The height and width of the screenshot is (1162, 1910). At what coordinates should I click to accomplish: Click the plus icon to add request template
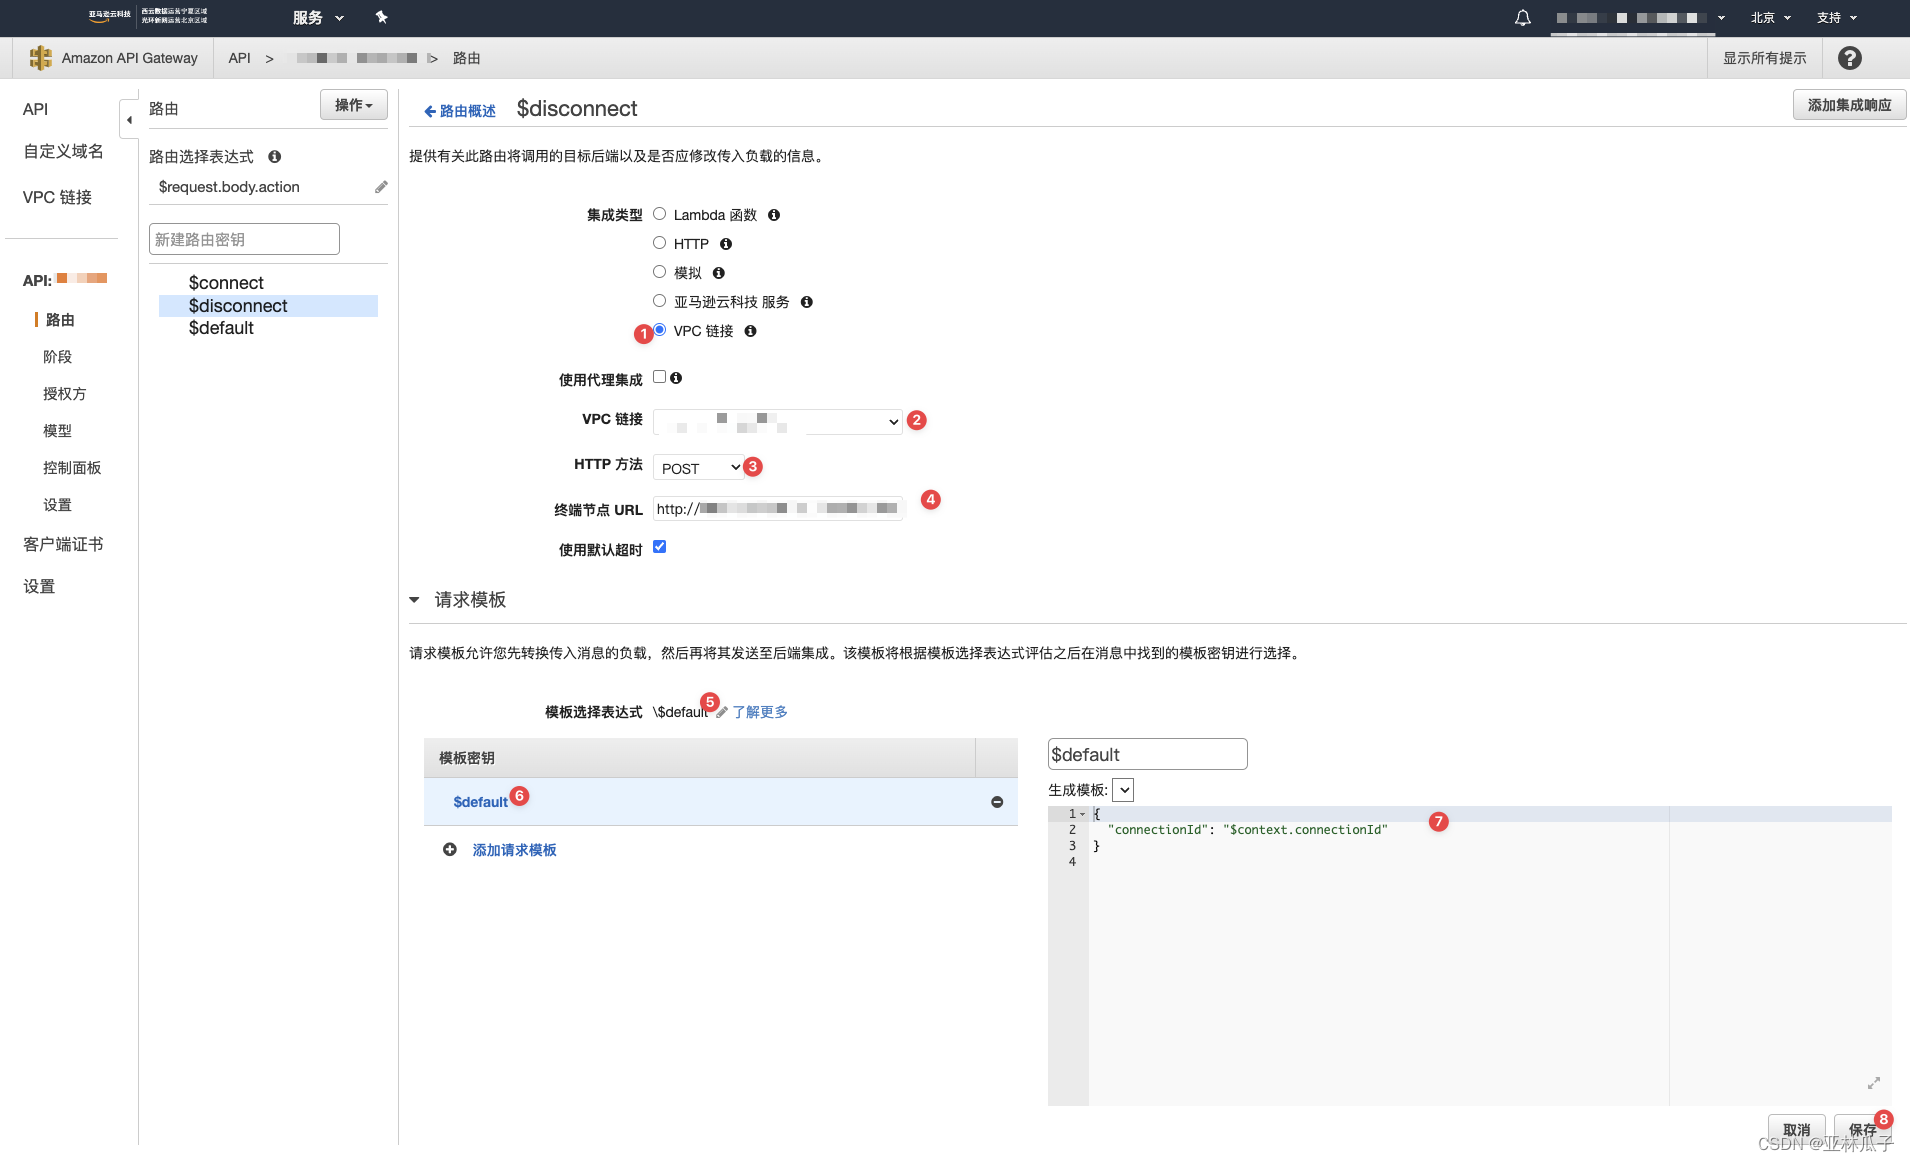(450, 849)
